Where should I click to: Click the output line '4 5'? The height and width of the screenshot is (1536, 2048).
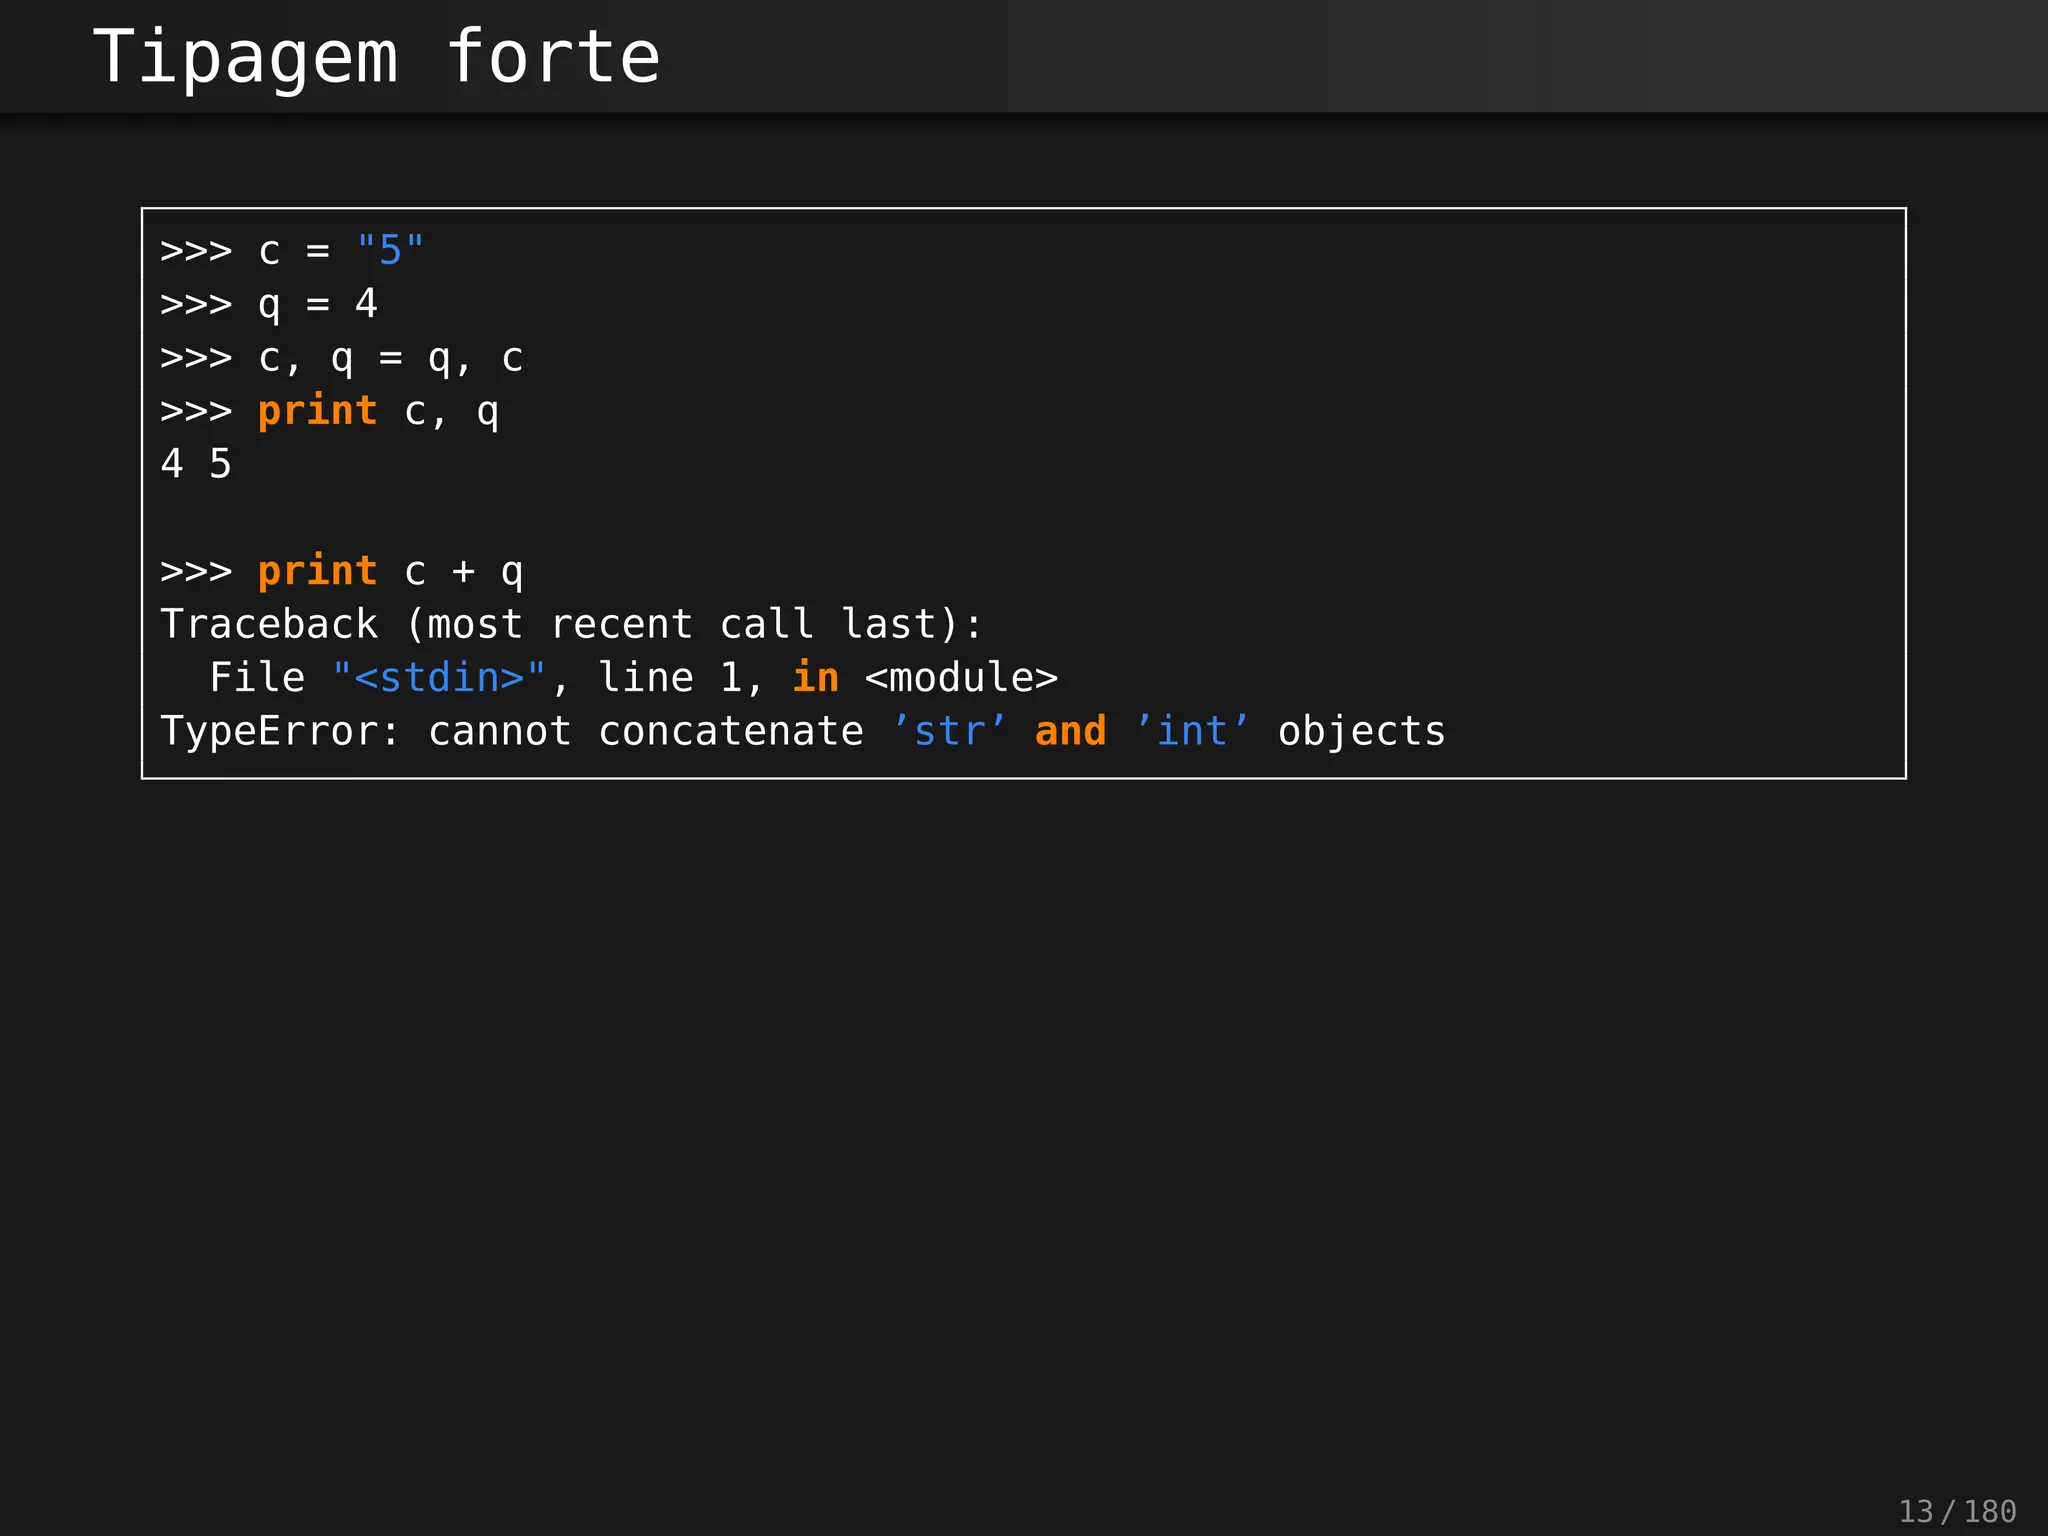(196, 464)
